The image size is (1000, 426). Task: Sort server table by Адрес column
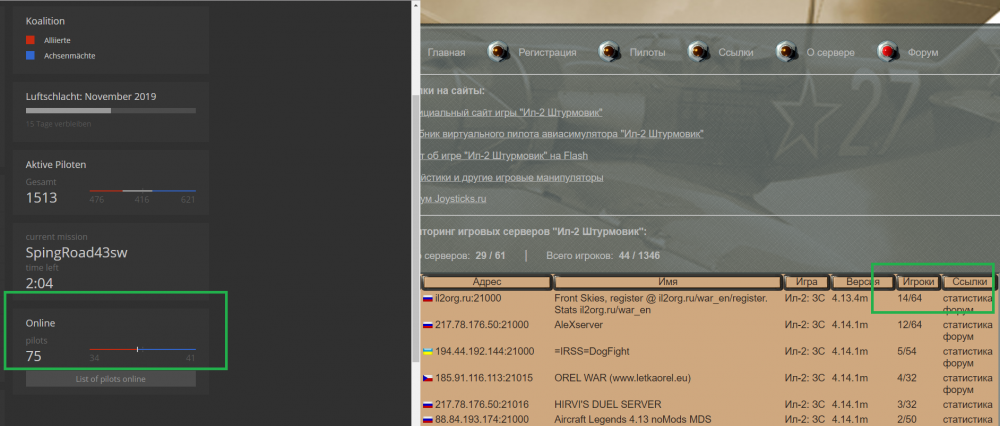click(487, 281)
